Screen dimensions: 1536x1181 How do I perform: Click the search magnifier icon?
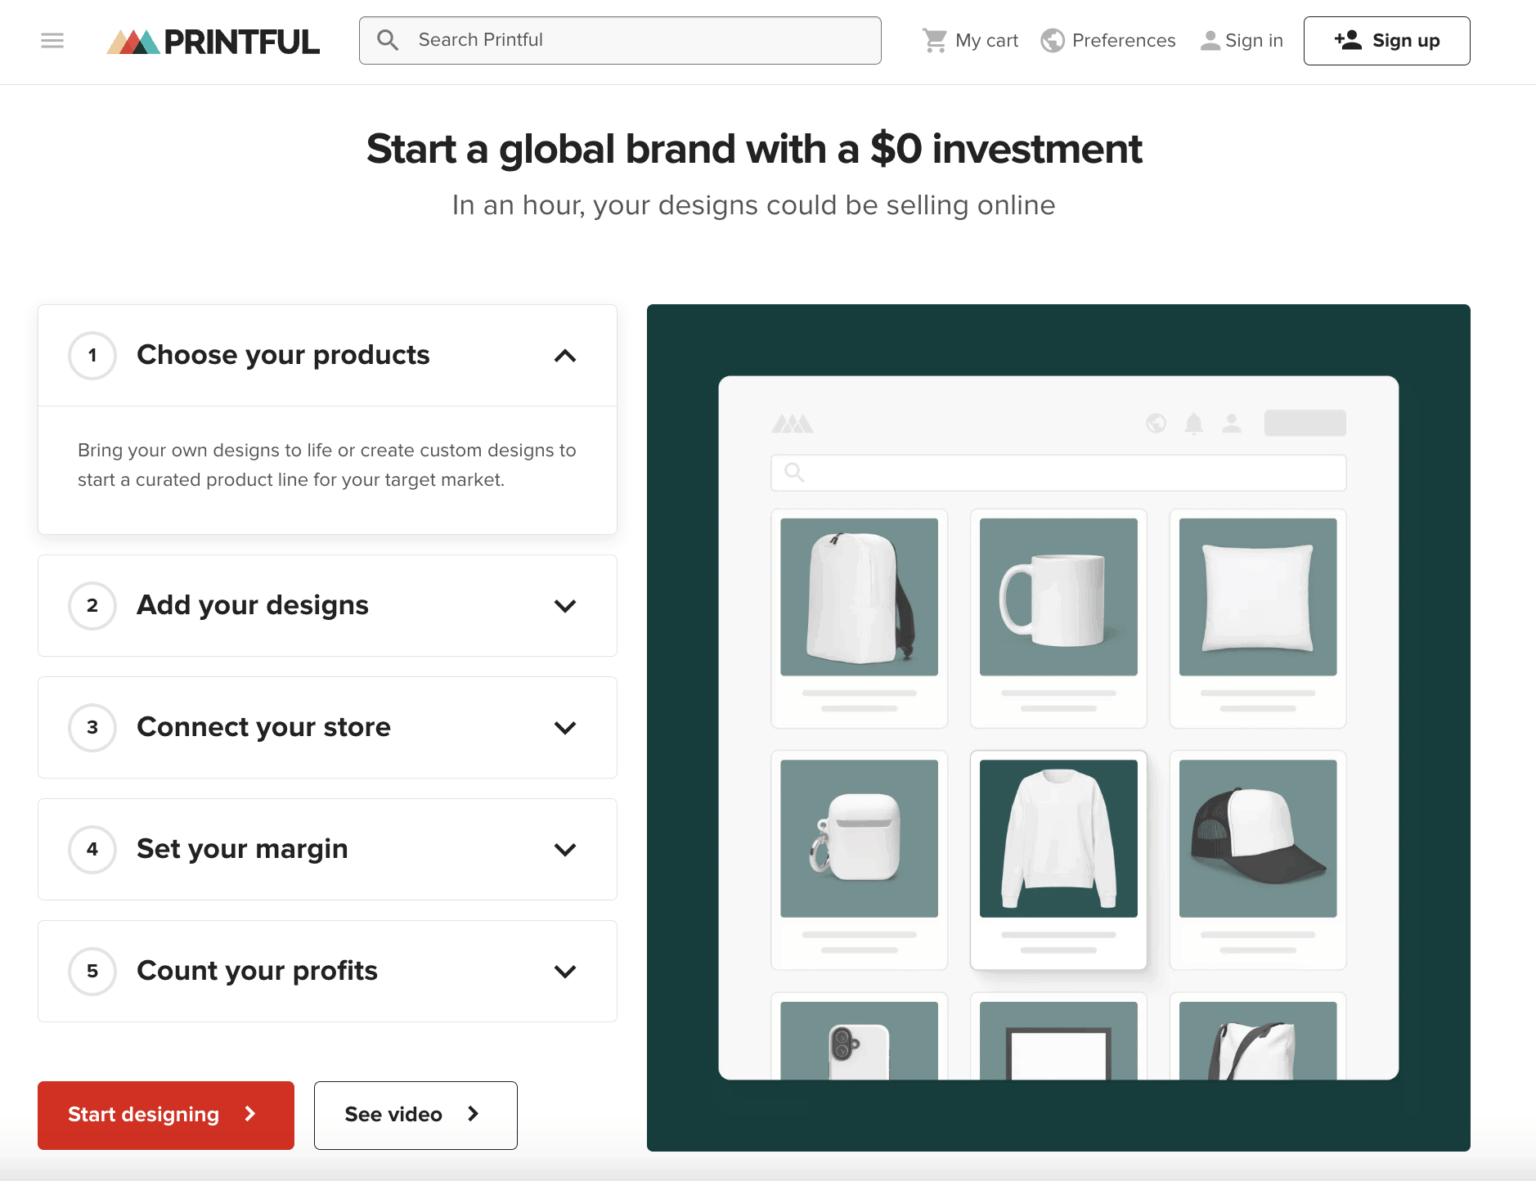[388, 40]
